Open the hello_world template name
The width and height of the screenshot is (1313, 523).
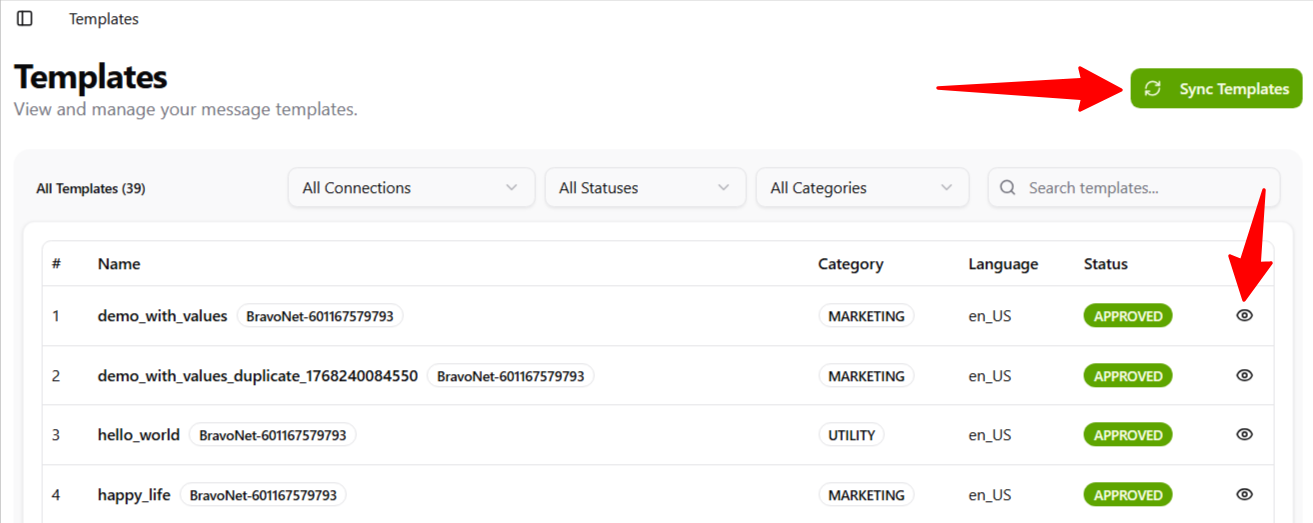coord(138,435)
